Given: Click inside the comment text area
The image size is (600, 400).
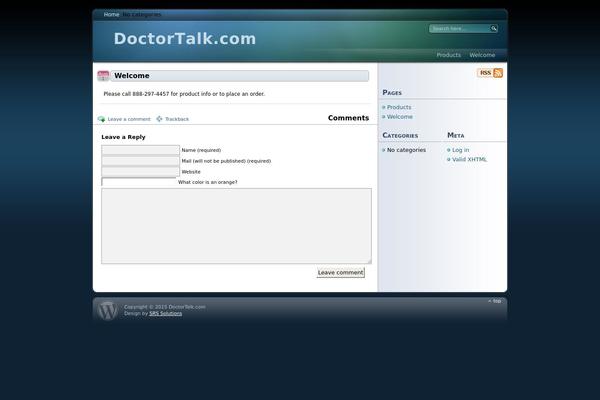Looking at the screenshot, I should (236, 226).
